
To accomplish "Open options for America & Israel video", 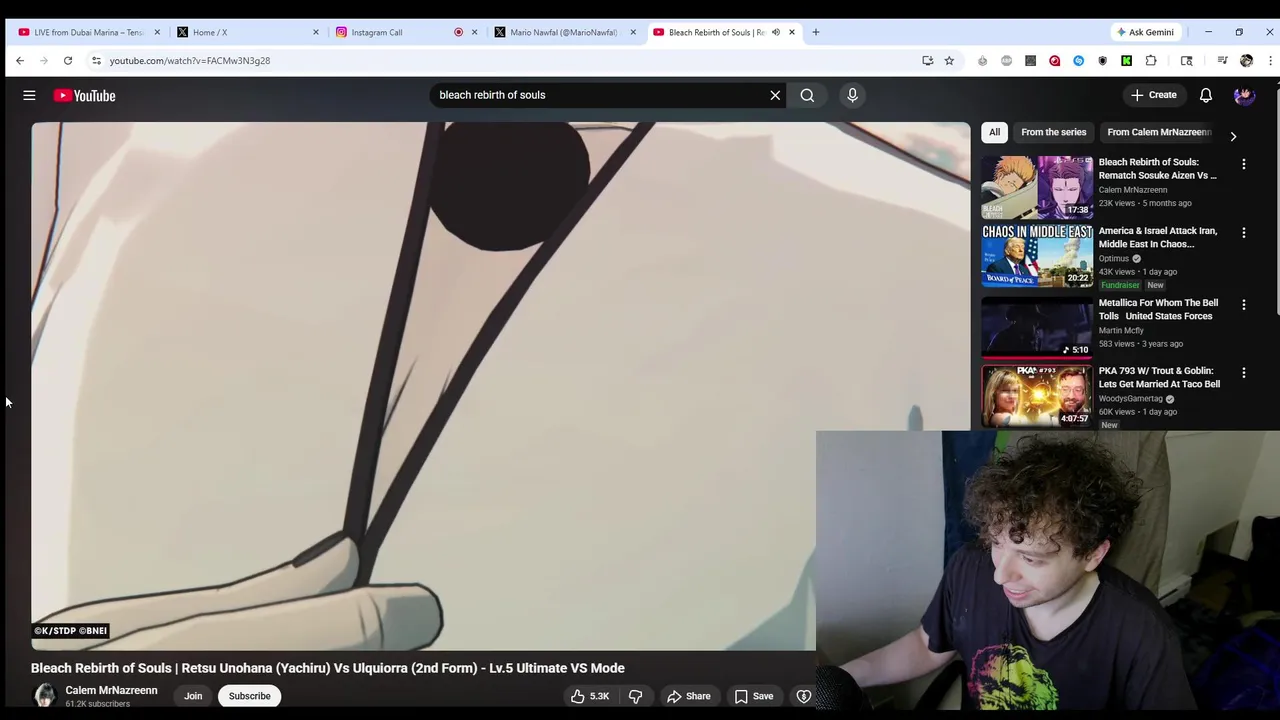I will (1244, 232).
